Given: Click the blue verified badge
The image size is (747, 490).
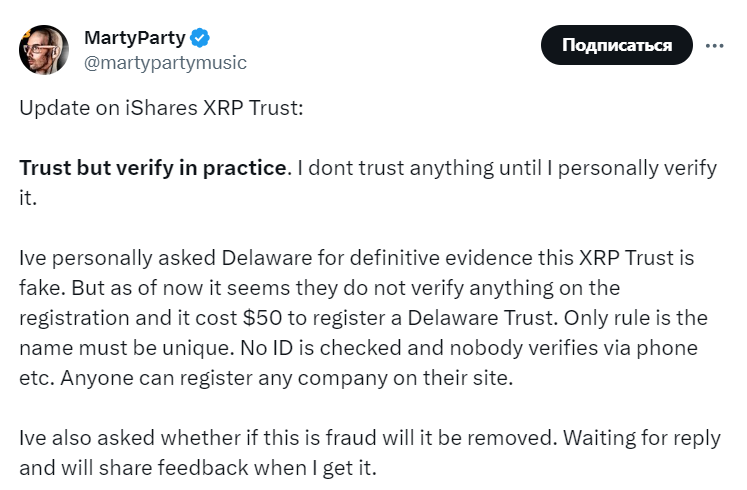Looking at the screenshot, I should (200, 38).
